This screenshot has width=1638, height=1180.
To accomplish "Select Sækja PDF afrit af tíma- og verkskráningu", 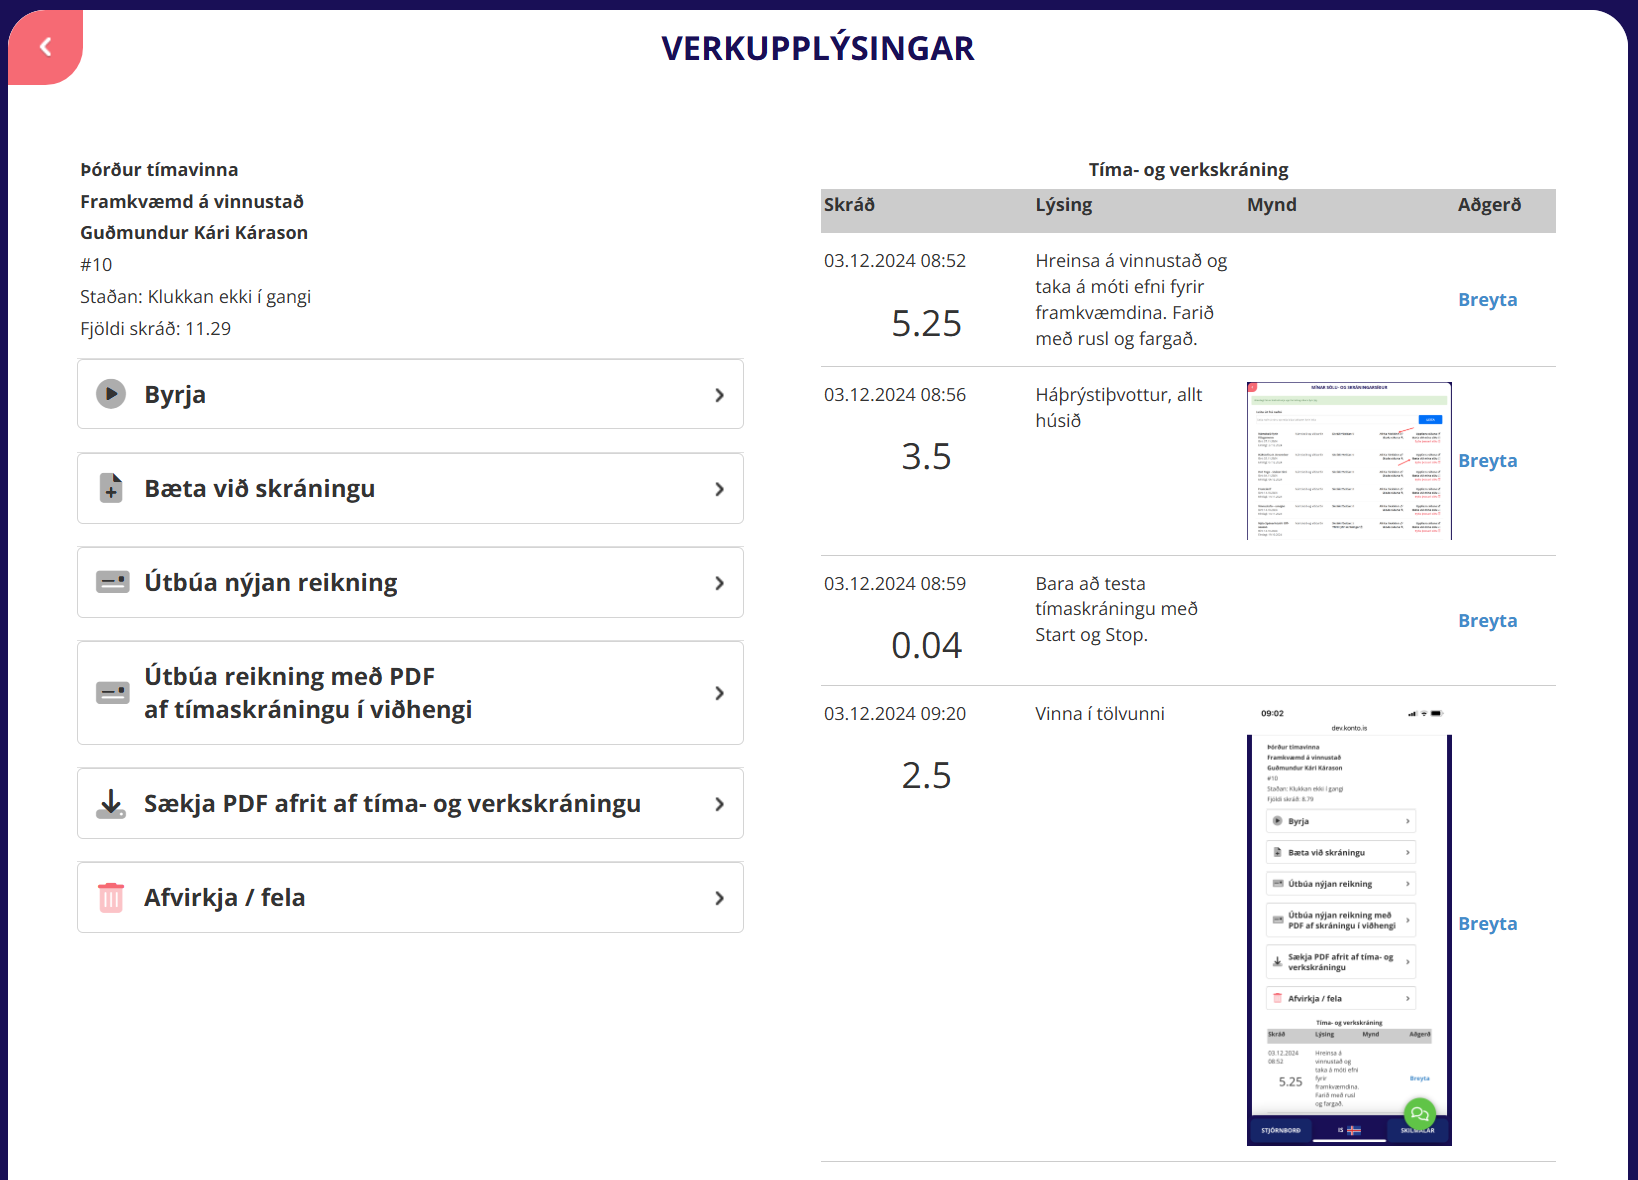I will tap(392, 804).
